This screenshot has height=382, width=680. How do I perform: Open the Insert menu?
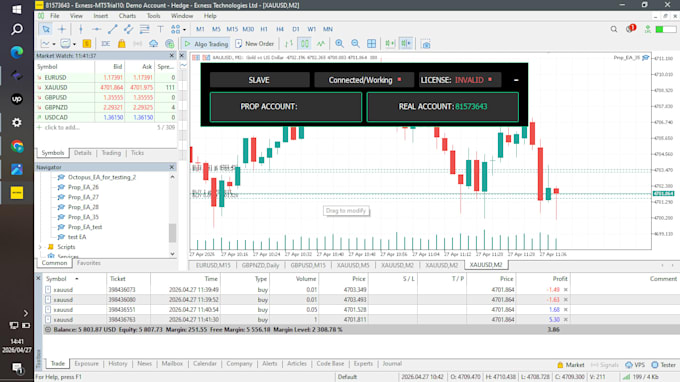click(x=101, y=16)
